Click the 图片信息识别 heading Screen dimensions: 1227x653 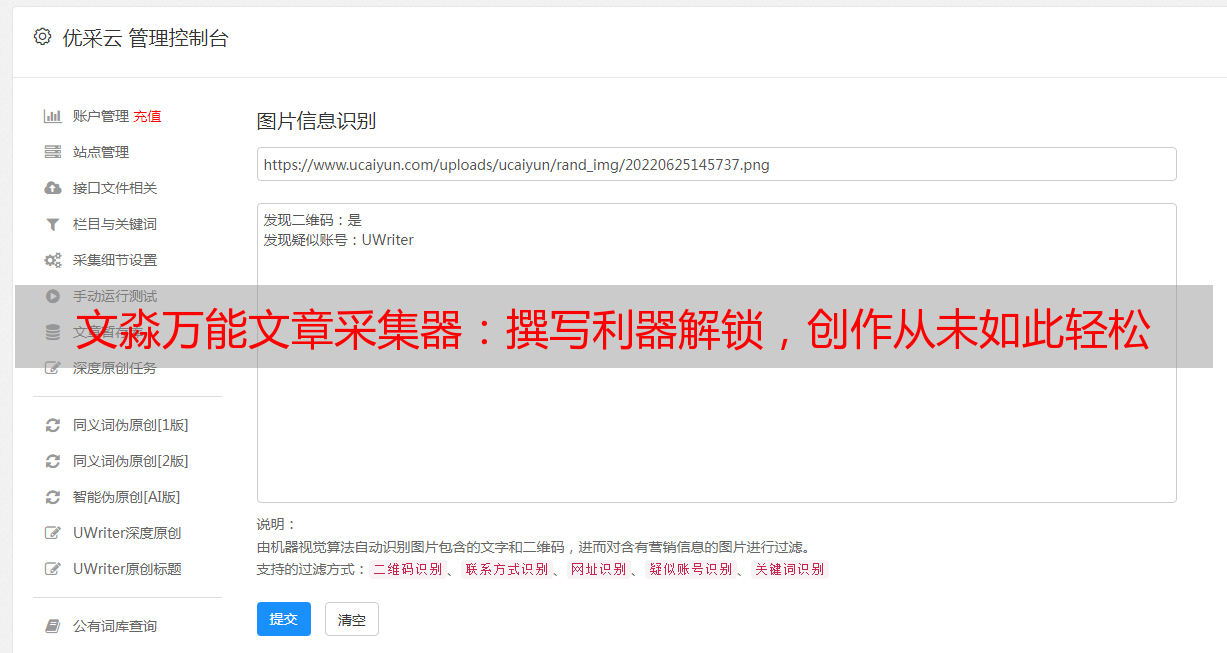(x=316, y=121)
